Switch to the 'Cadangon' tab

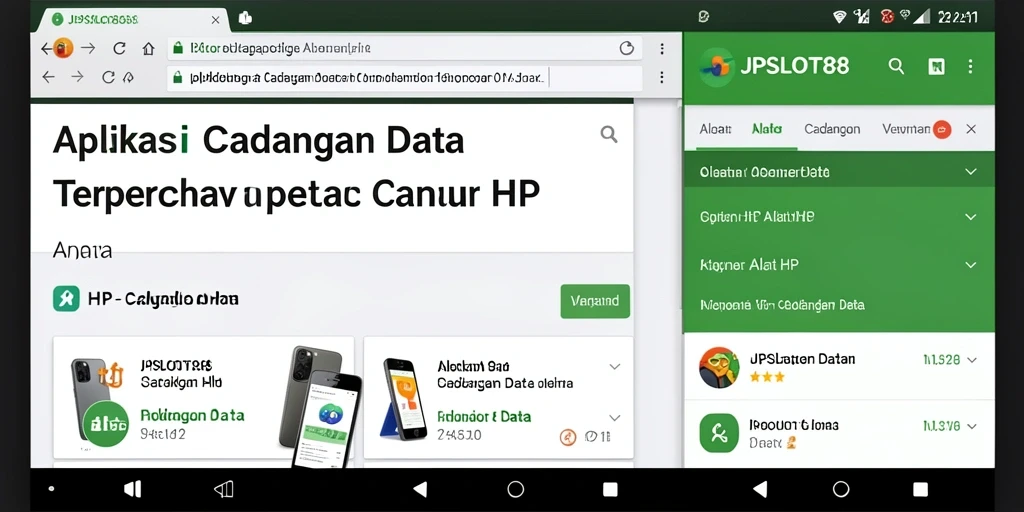832,129
